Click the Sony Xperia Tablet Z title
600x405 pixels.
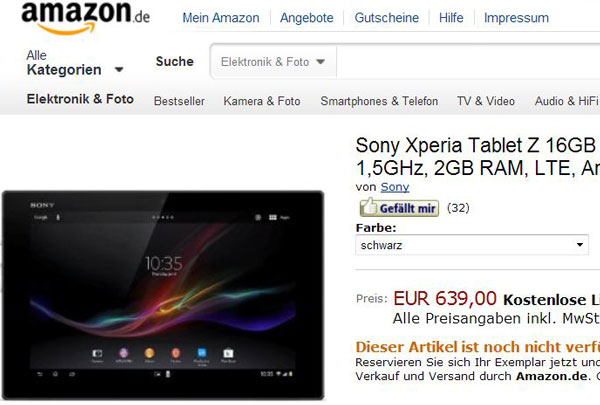point(478,157)
